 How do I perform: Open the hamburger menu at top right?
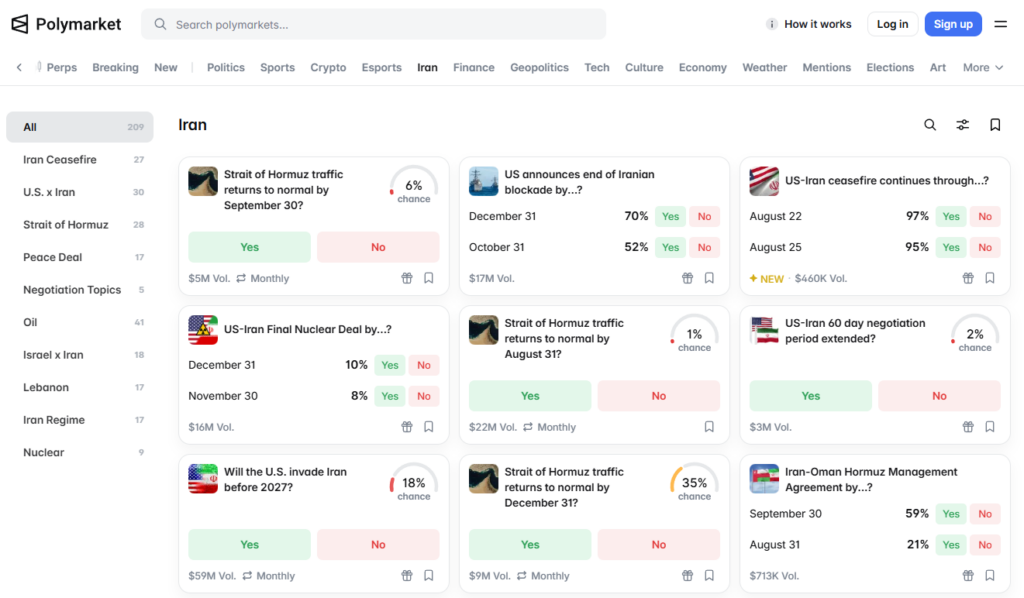tap(1000, 24)
